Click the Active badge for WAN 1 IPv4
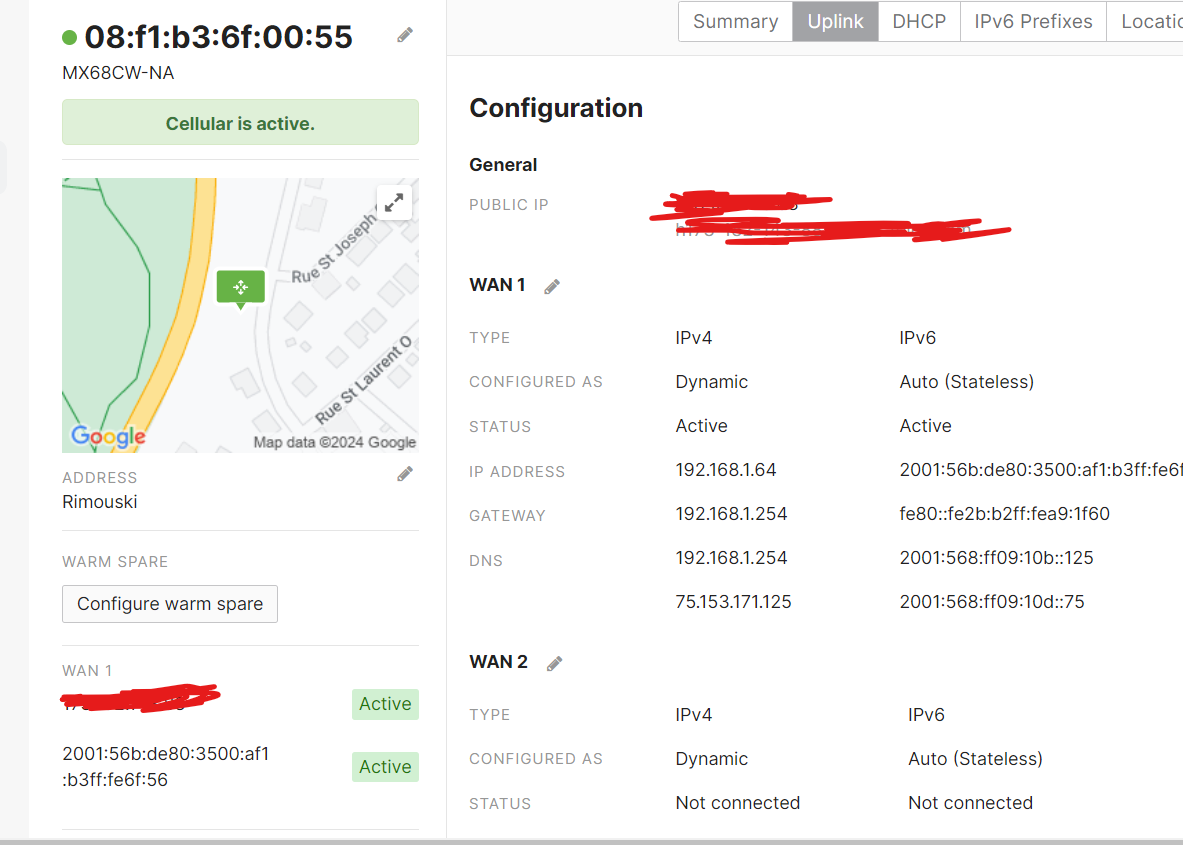 (x=385, y=704)
